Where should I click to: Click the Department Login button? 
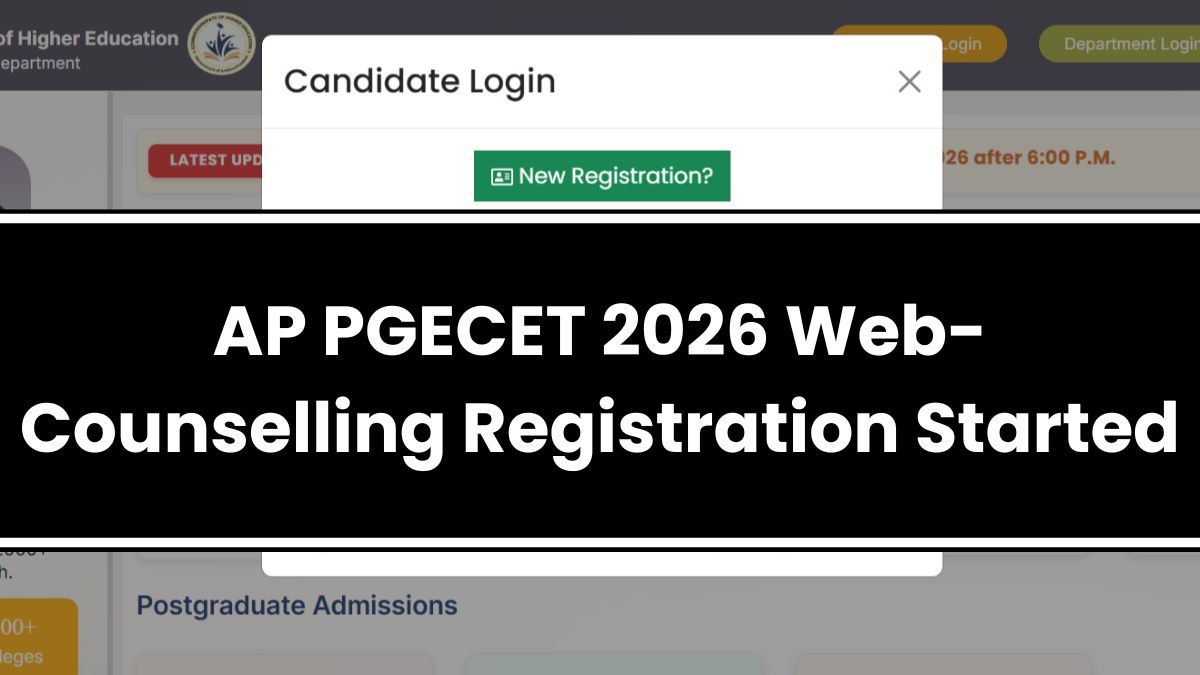pyautogui.click(x=1120, y=44)
